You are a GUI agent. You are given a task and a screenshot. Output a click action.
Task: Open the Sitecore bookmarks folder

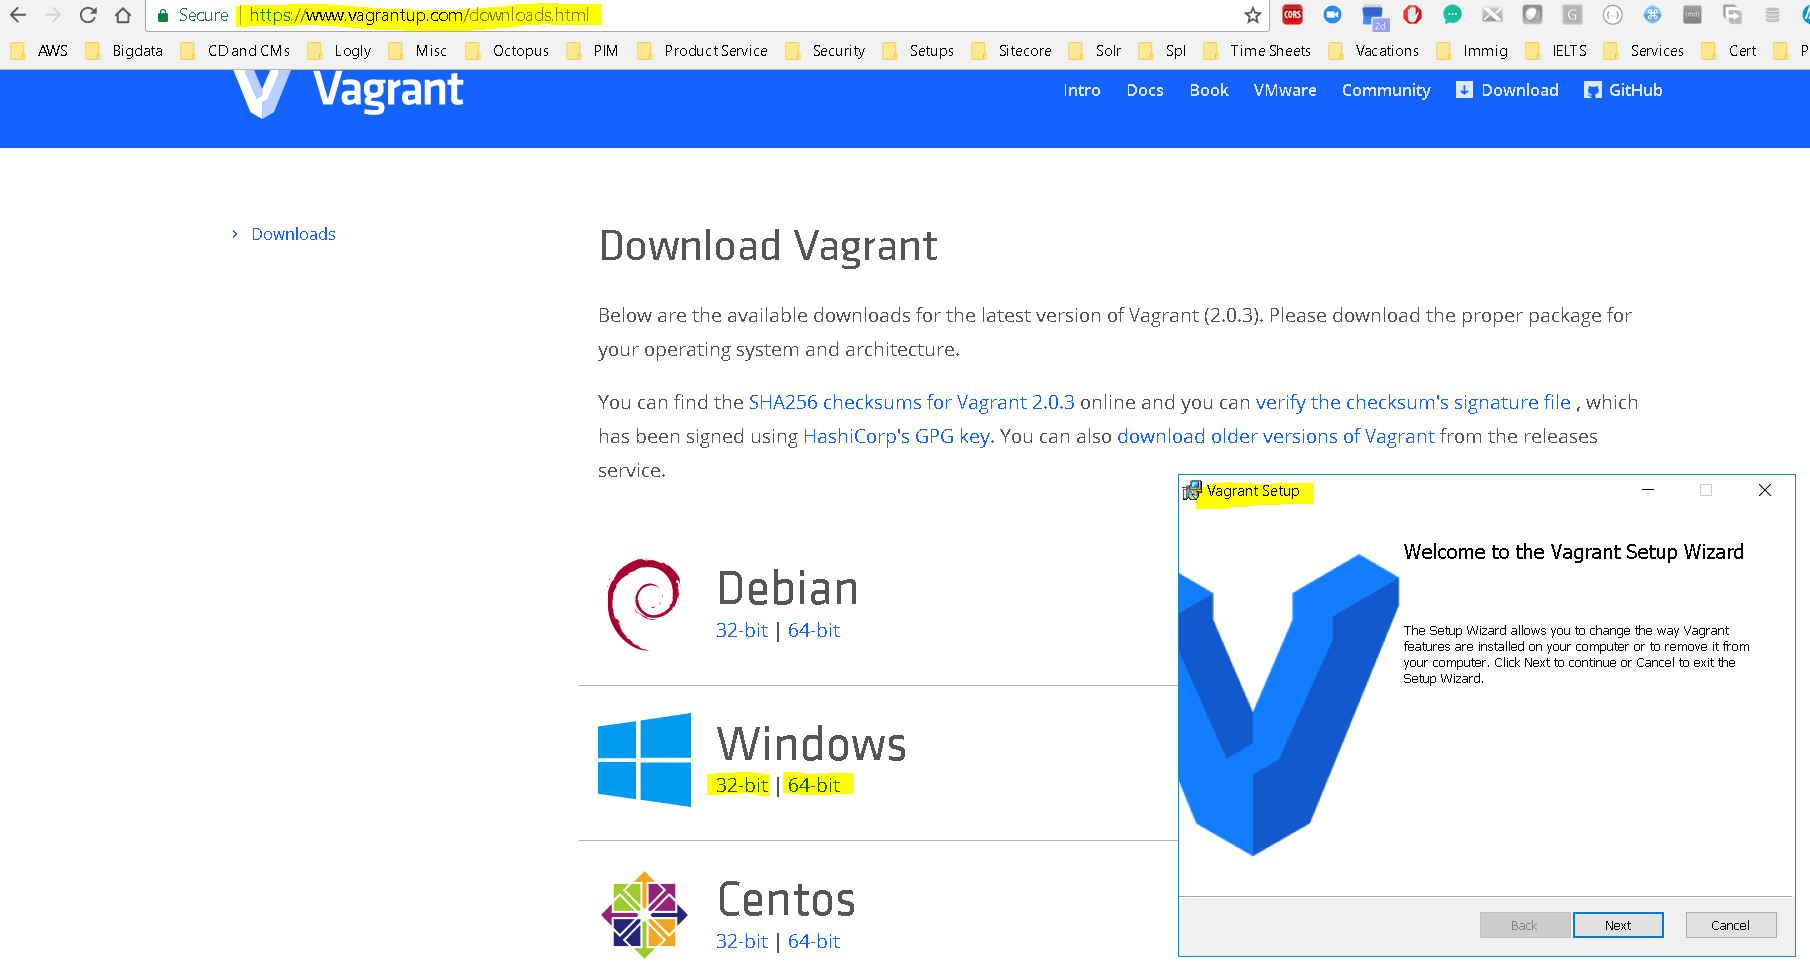coord(1012,51)
